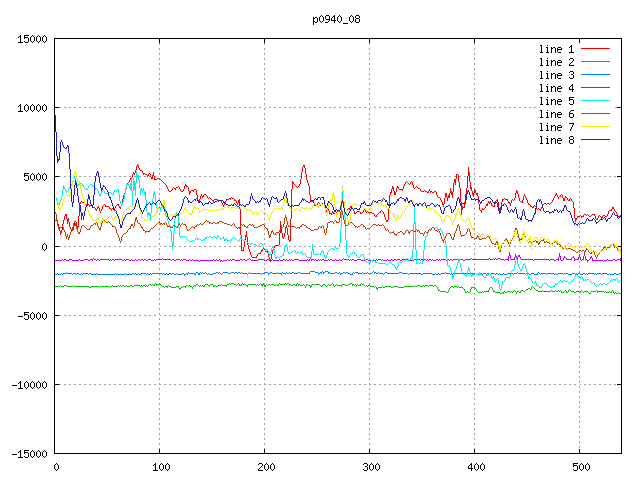
Task: Click the green line 2 legend swatch
Action: [x=596, y=62]
